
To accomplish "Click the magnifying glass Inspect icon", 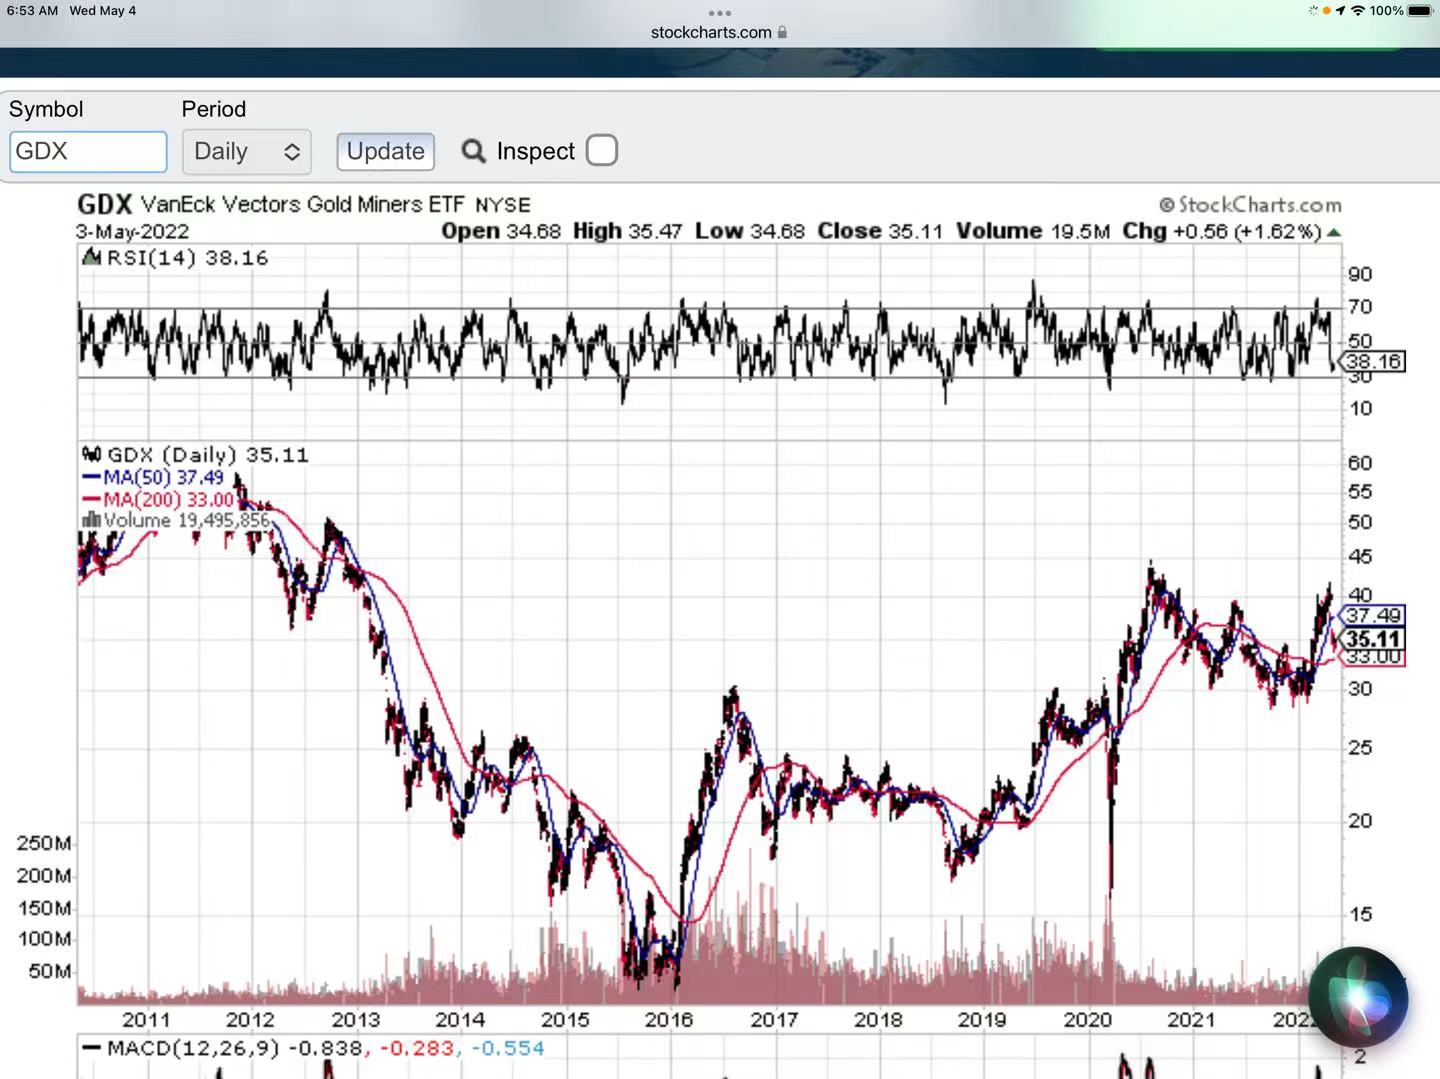I will 474,151.
